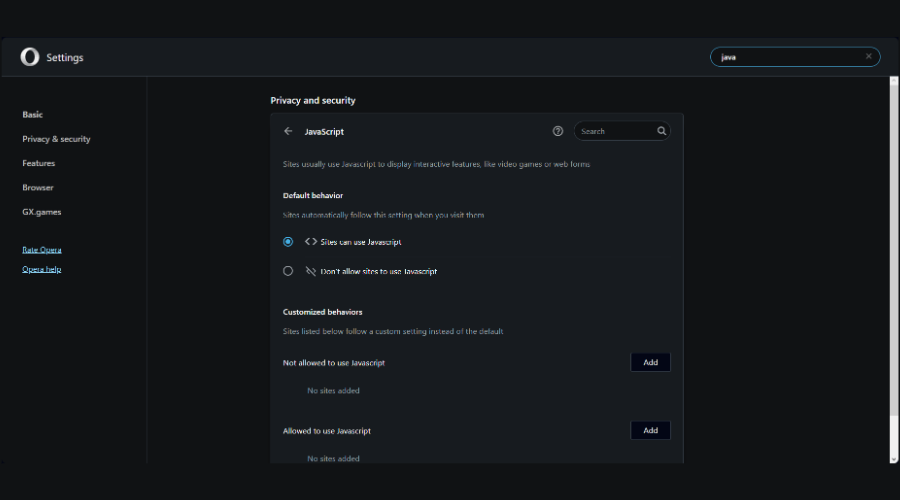Open the Basic settings section

point(33,115)
